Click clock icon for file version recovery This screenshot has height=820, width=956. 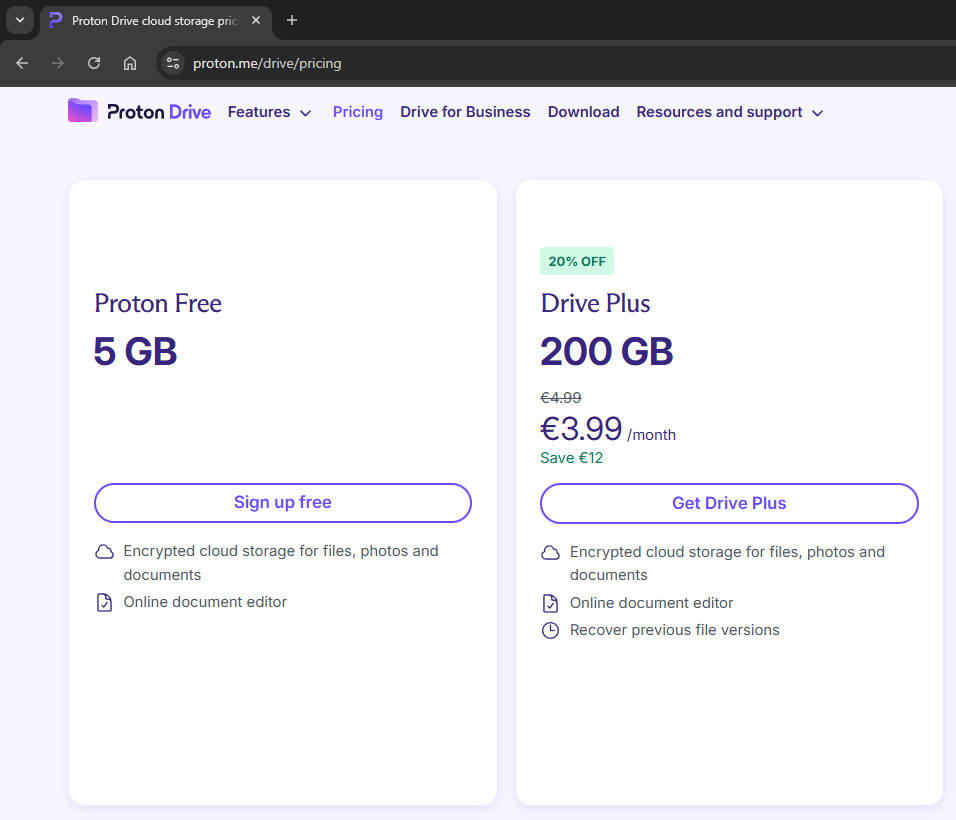click(551, 630)
